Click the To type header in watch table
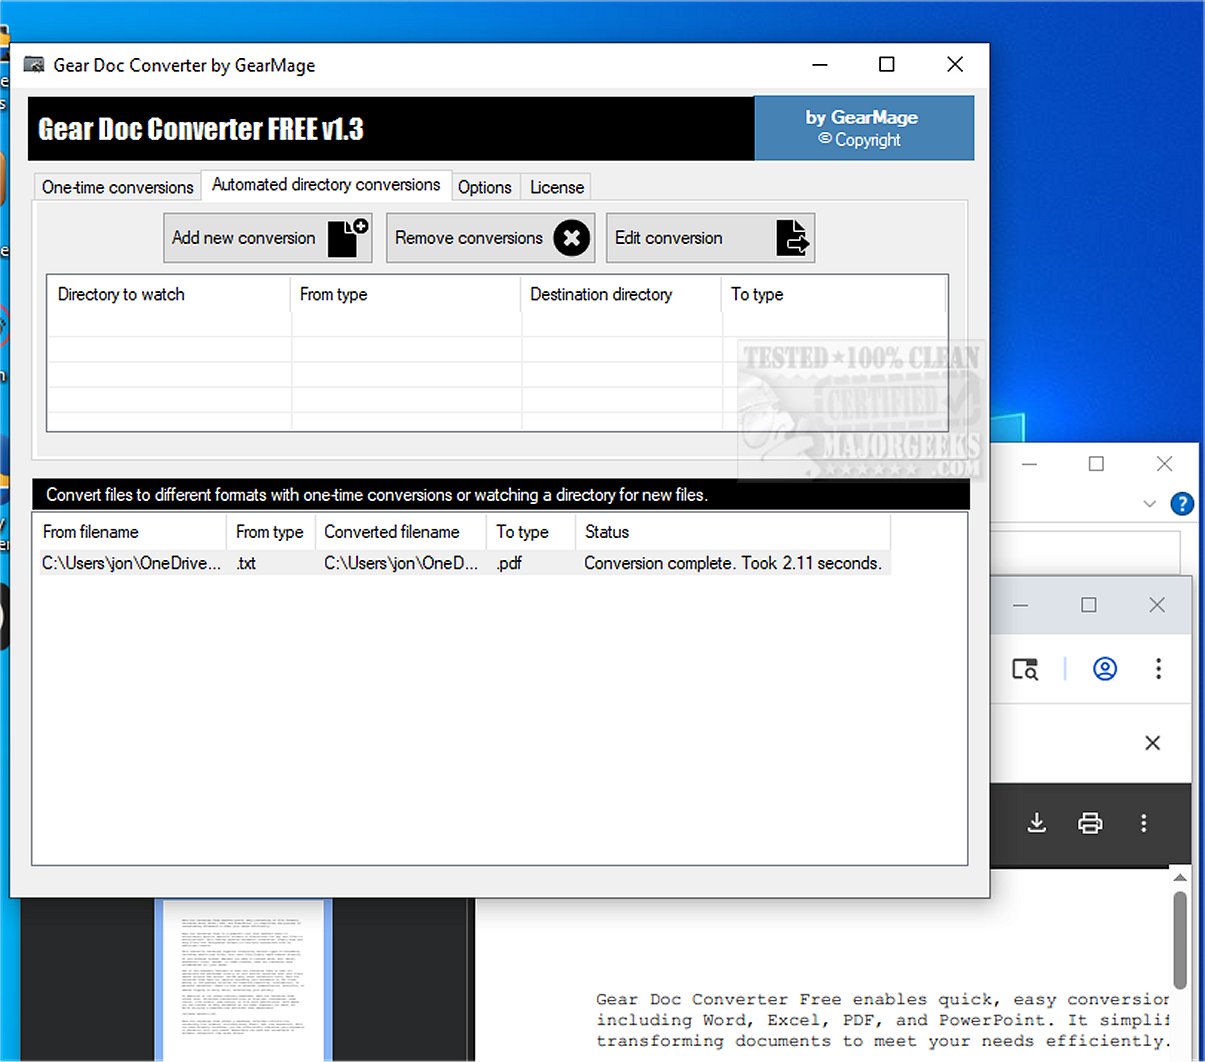Screen dimensions: 1205x1062 click(x=833, y=294)
